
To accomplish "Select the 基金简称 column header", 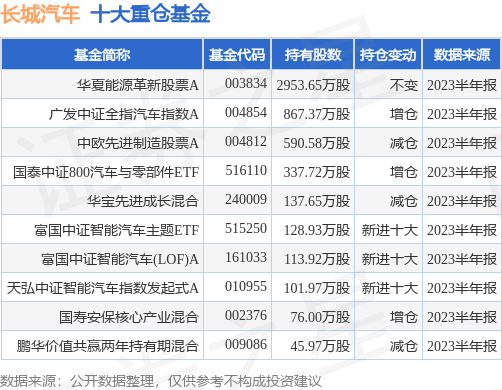I will (x=102, y=55).
